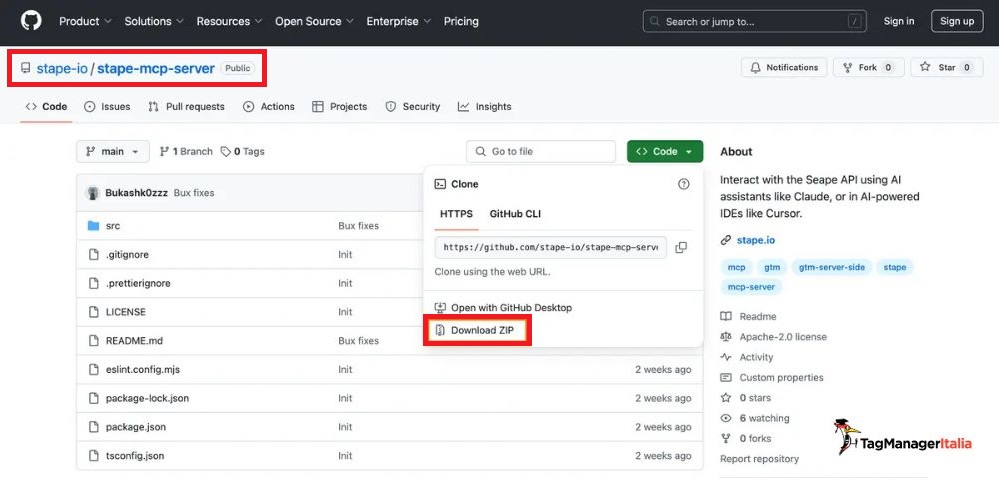View the 0 Tags list
The height and width of the screenshot is (479, 999).
pyautogui.click(x=243, y=152)
